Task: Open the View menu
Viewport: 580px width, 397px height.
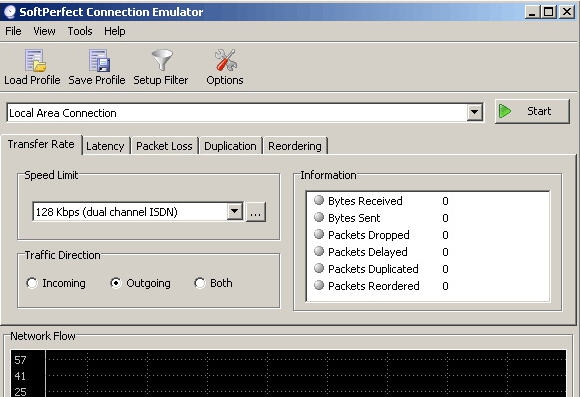Action: coord(44,31)
